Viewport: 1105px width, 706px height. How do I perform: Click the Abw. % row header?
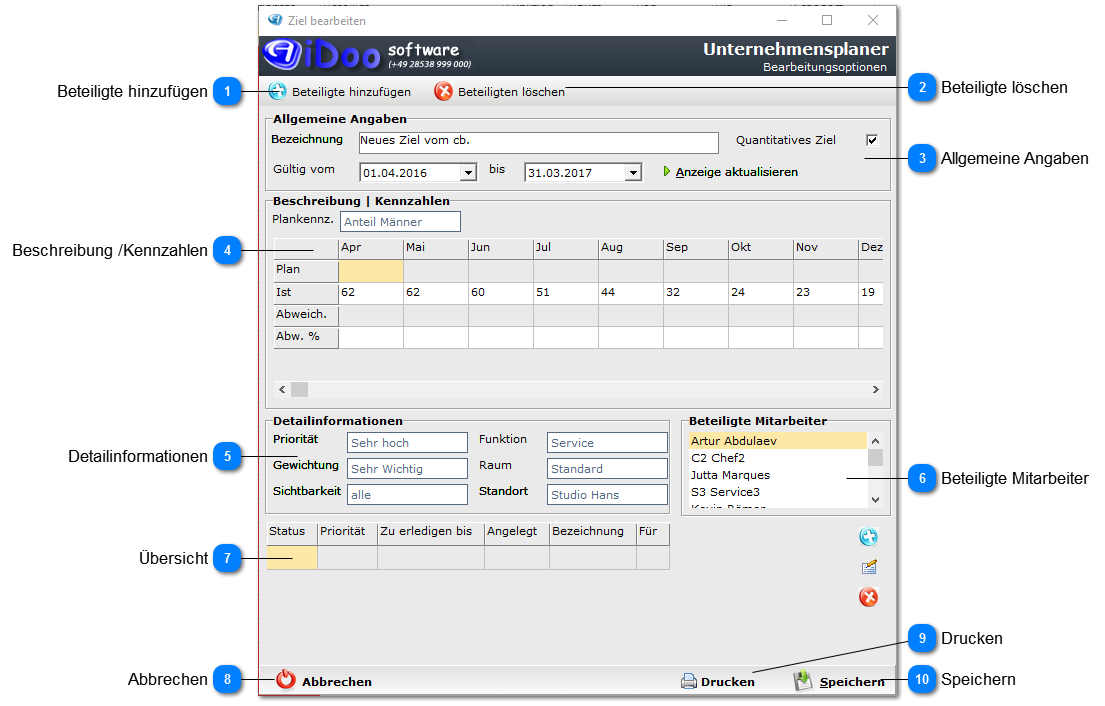pos(306,337)
